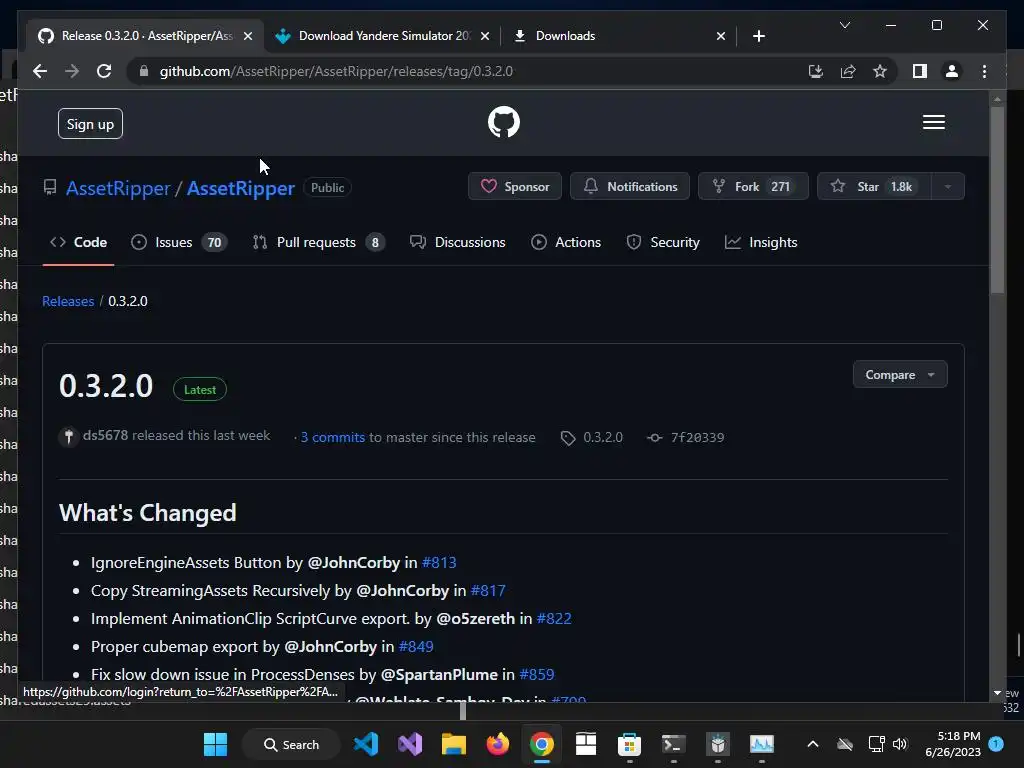
Task: Open Terminal from taskbar
Action: (x=673, y=744)
